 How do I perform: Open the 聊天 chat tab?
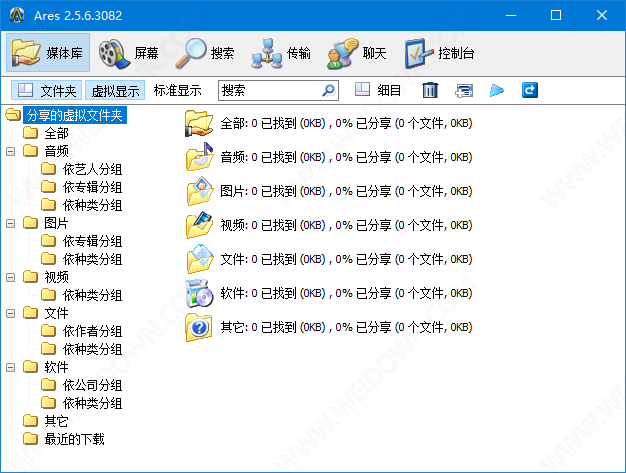[357, 53]
